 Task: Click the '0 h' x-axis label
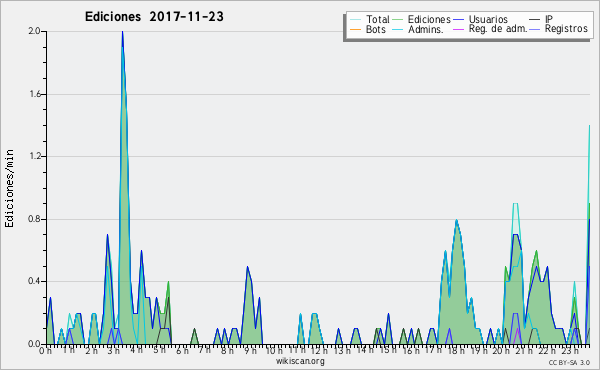pos(46,351)
